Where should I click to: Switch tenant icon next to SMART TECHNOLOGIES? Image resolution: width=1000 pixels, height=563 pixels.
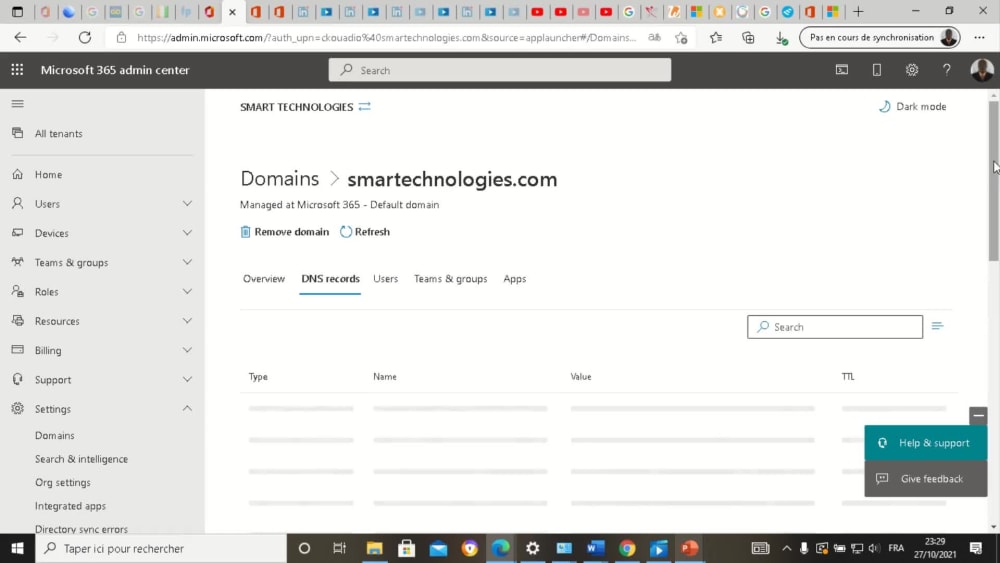click(364, 106)
